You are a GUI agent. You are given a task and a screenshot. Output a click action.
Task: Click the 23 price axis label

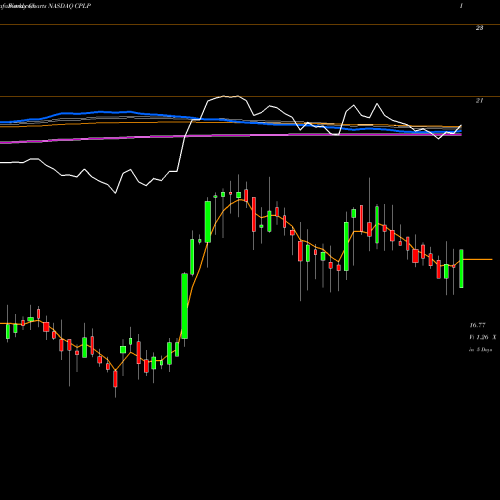pos(479,28)
